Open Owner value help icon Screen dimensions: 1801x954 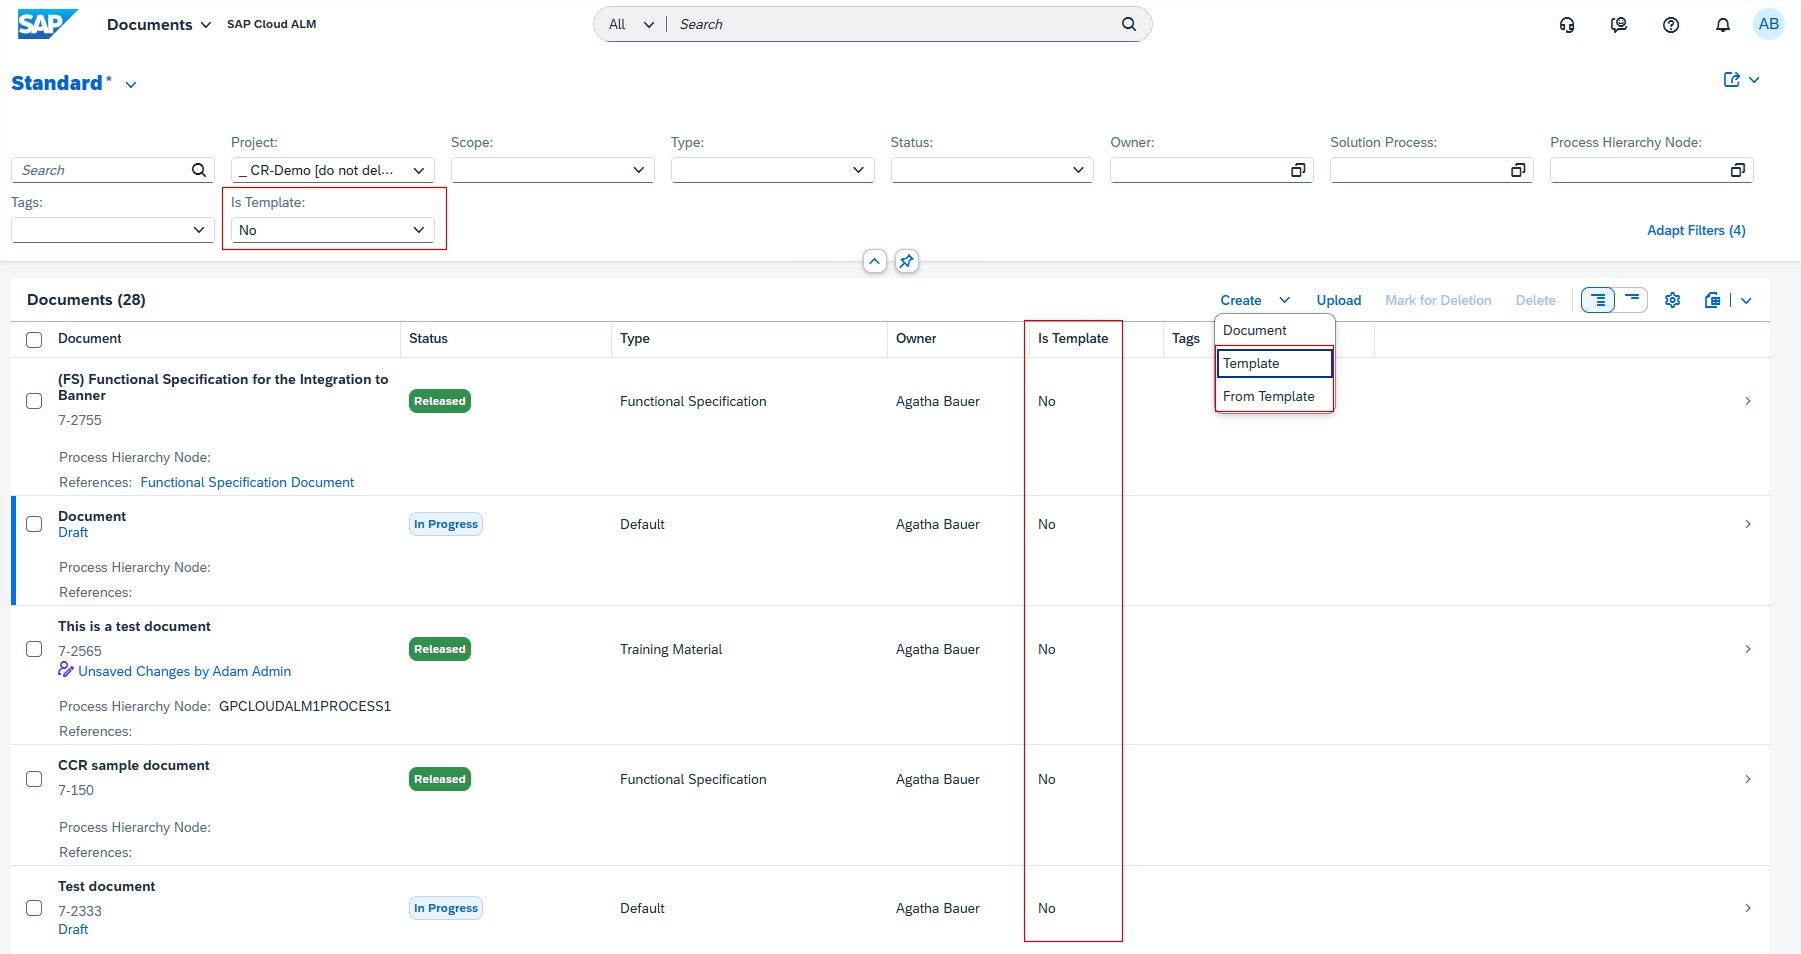(1297, 171)
